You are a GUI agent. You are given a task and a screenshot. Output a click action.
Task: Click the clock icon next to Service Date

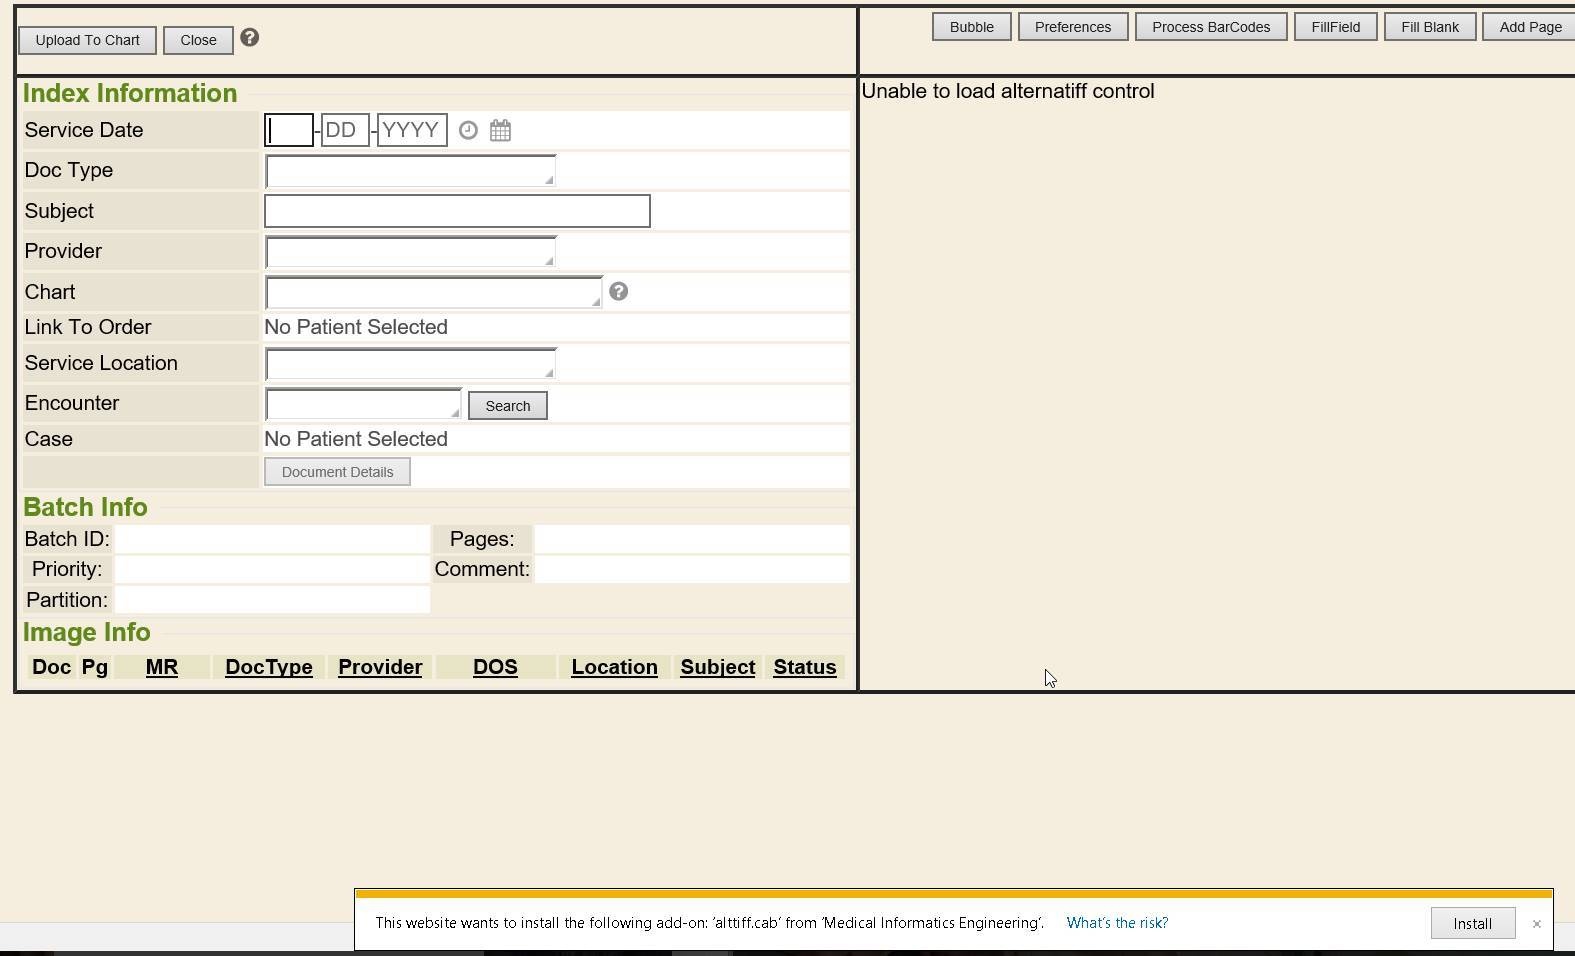[x=468, y=131]
